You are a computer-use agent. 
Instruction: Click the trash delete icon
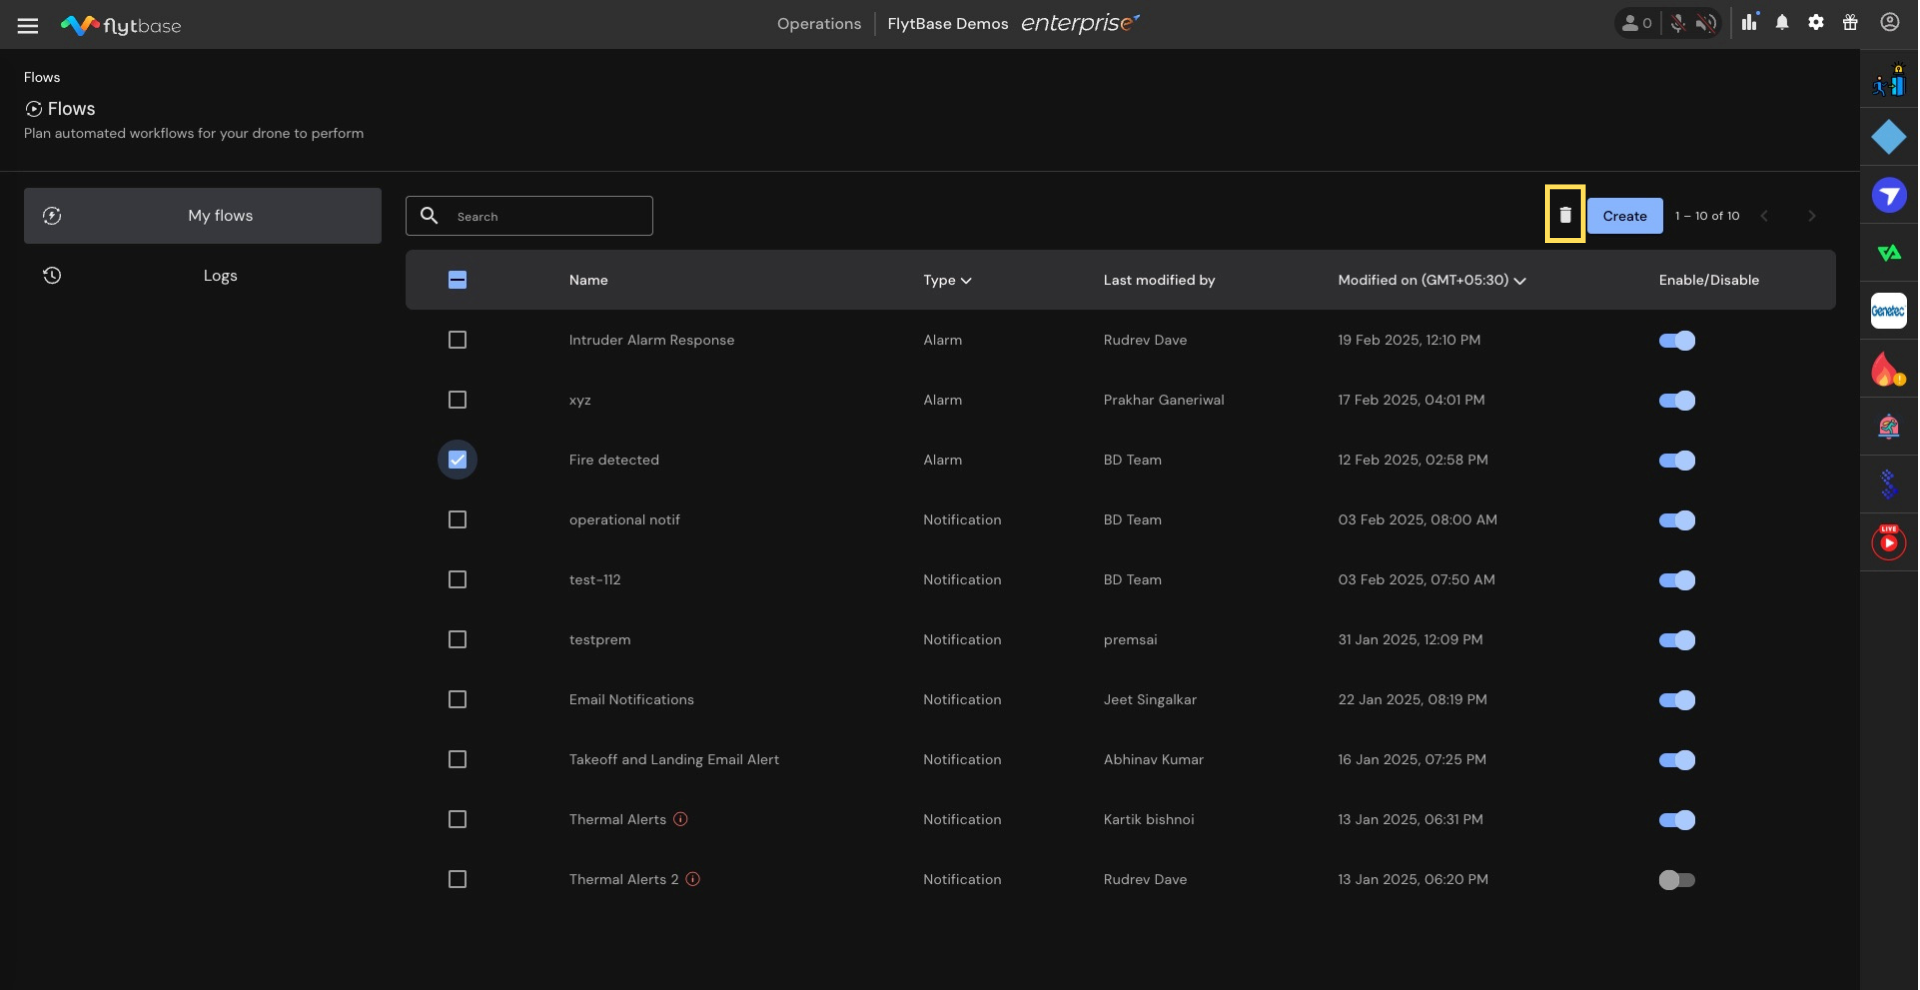click(1564, 215)
